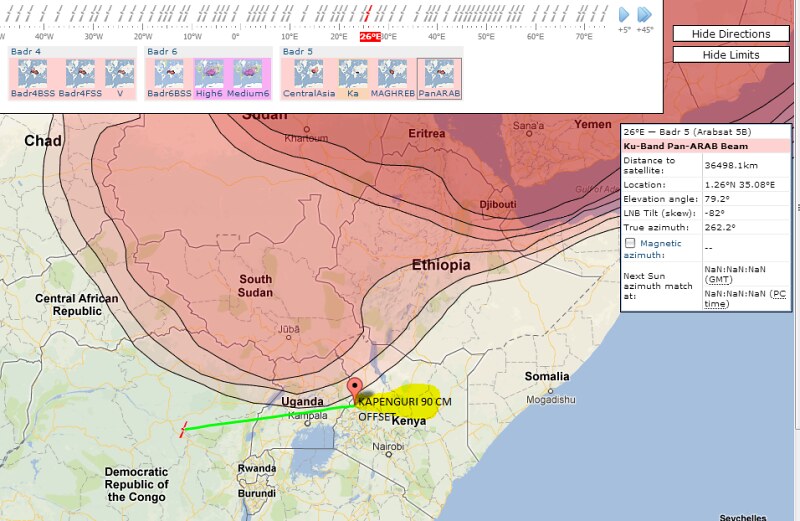Screen dimensions: 800x521
Task: Click the 26°E marker on longitude ruler
Action: click(x=370, y=37)
